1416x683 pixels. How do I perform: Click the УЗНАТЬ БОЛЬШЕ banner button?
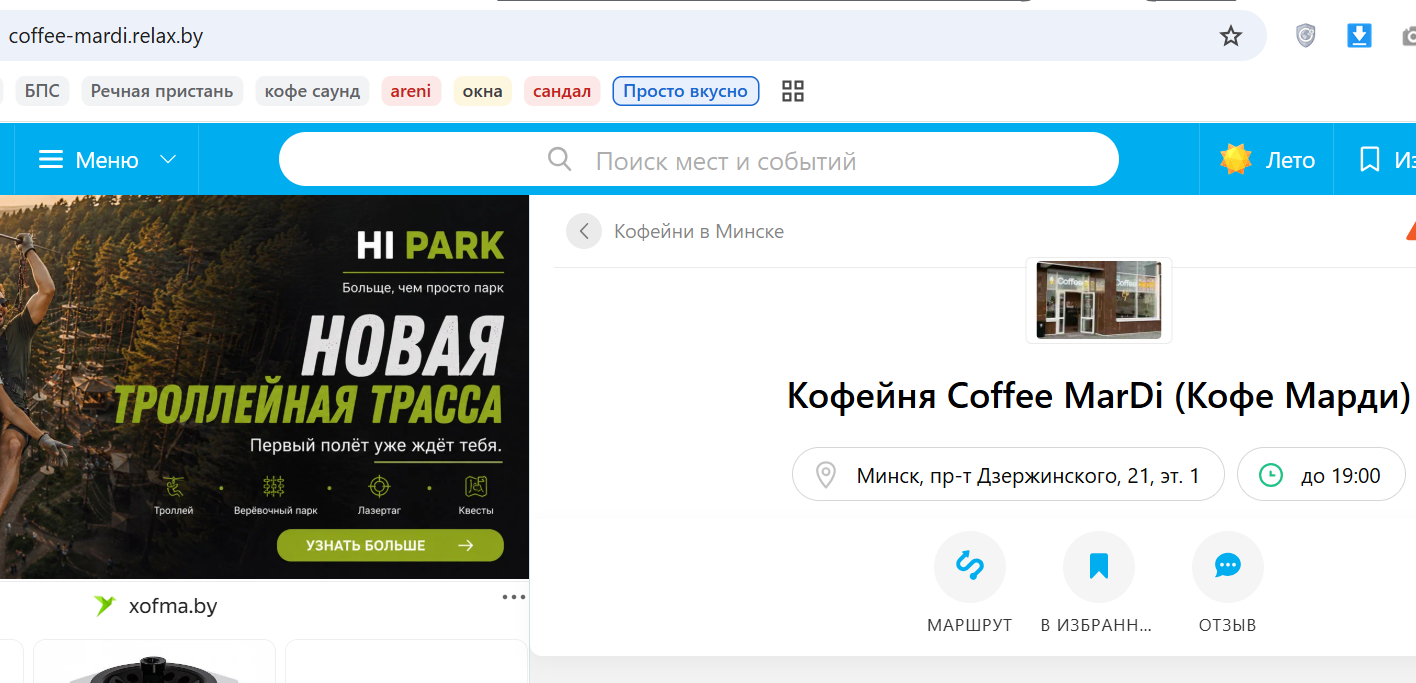(390, 545)
